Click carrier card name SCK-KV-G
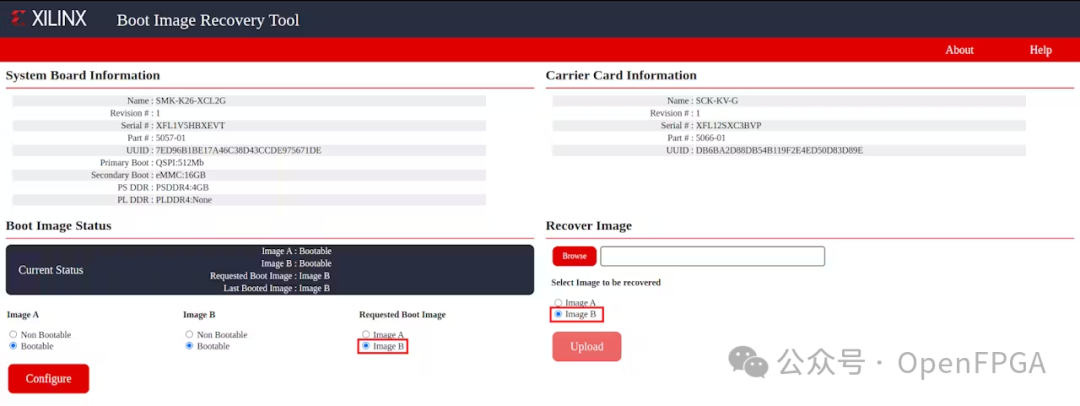Viewport: 1080px width, 406px height. click(x=716, y=101)
